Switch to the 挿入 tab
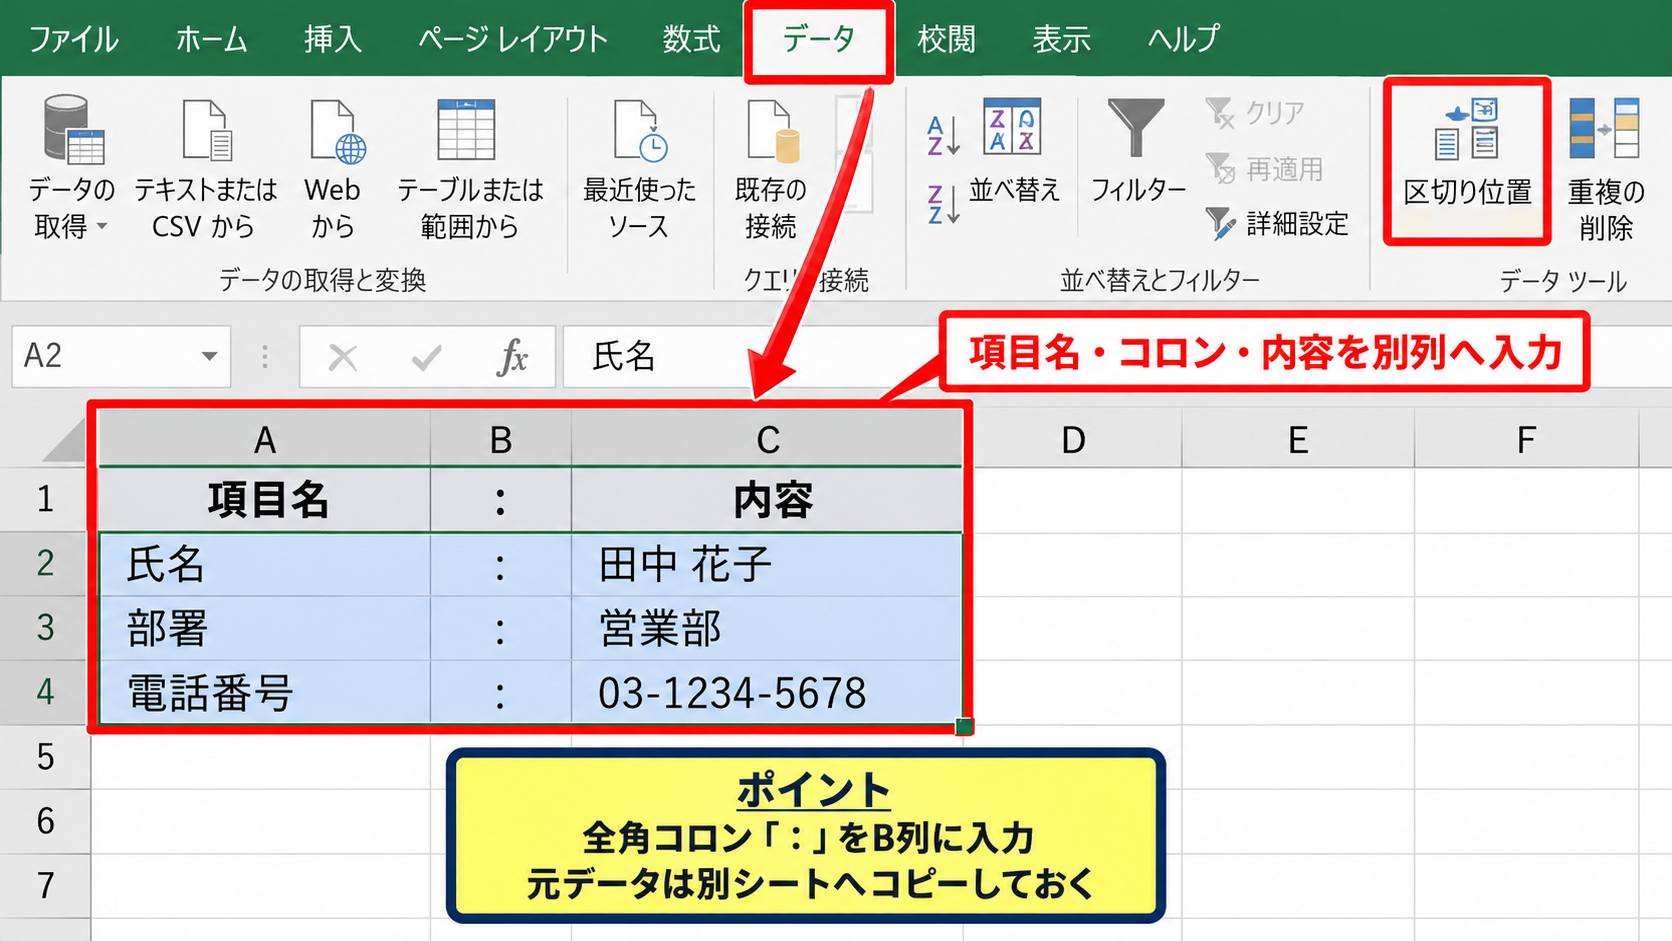1672x941 pixels. pos(333,40)
